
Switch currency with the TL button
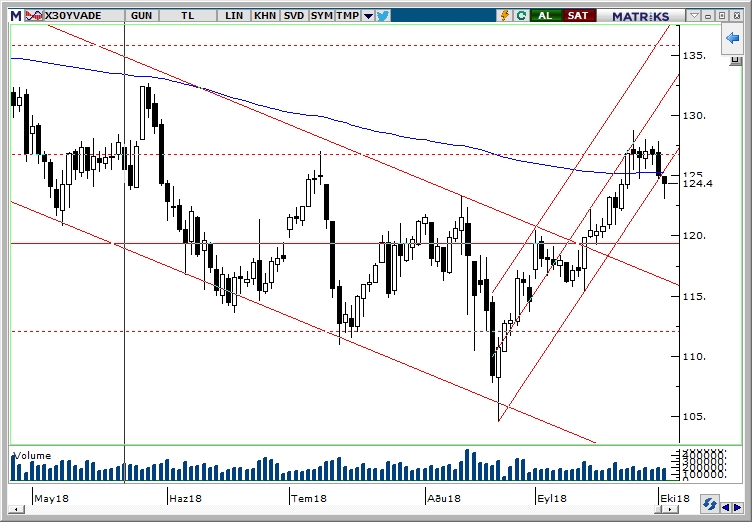tap(188, 16)
